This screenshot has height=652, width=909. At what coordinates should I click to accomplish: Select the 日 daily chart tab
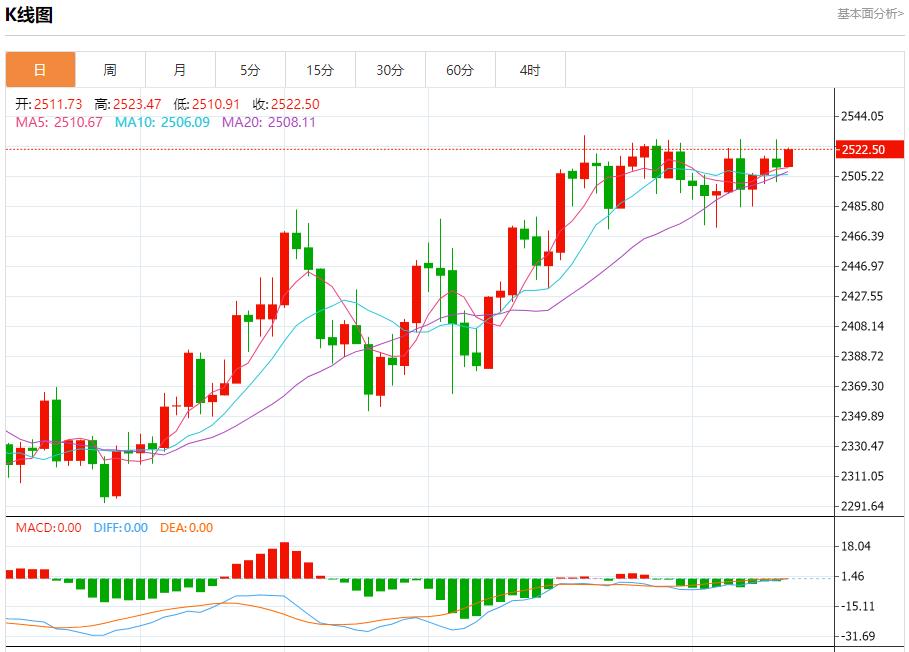coord(40,70)
